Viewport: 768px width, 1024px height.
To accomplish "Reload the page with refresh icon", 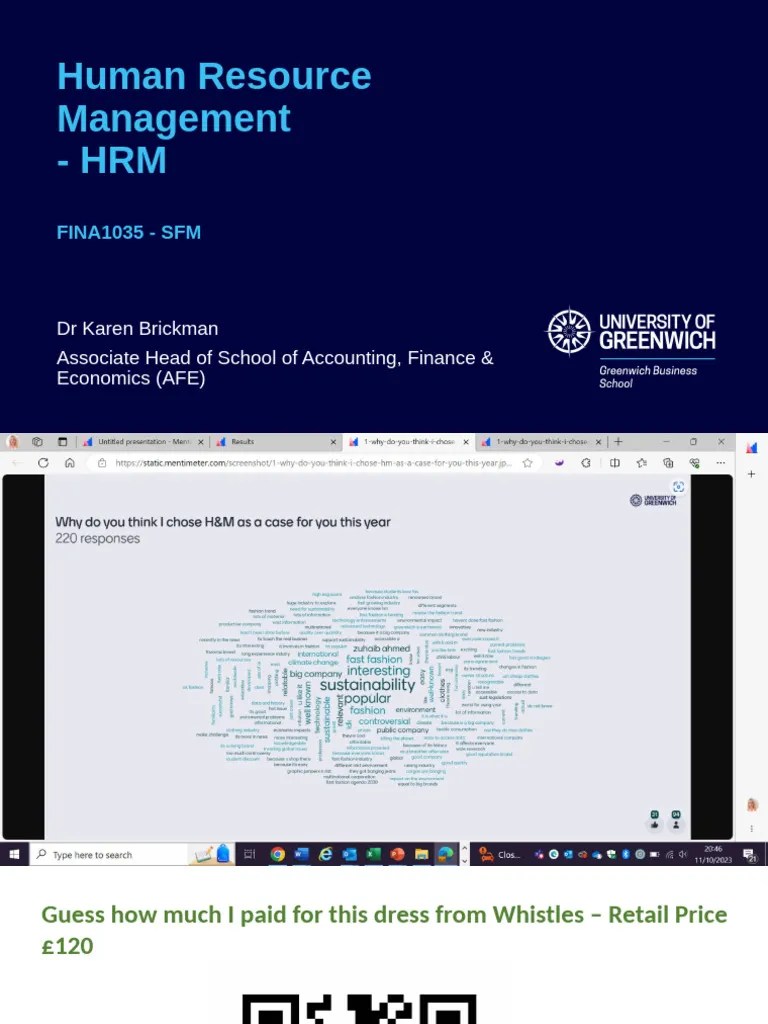I will (x=43, y=463).
